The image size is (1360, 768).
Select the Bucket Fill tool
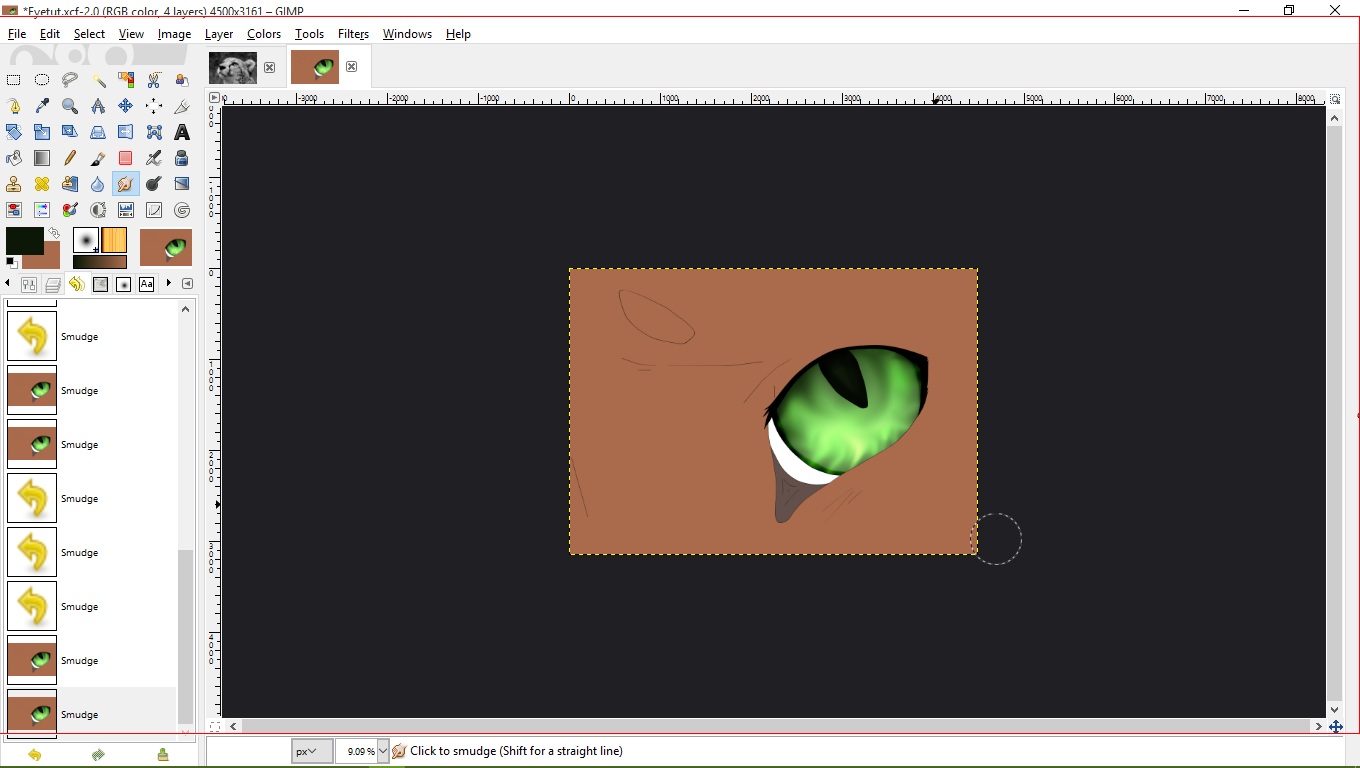coord(14,158)
